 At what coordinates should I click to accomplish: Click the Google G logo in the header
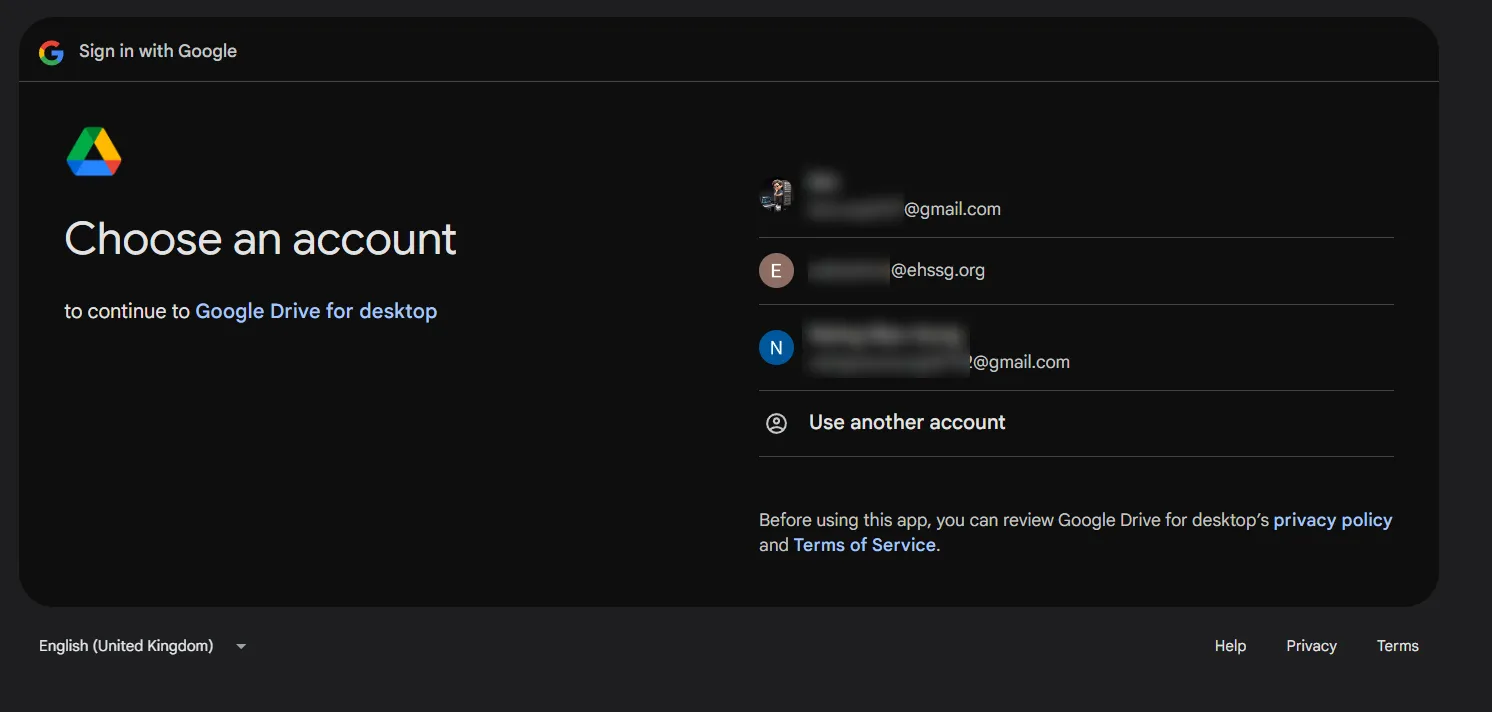coord(51,52)
